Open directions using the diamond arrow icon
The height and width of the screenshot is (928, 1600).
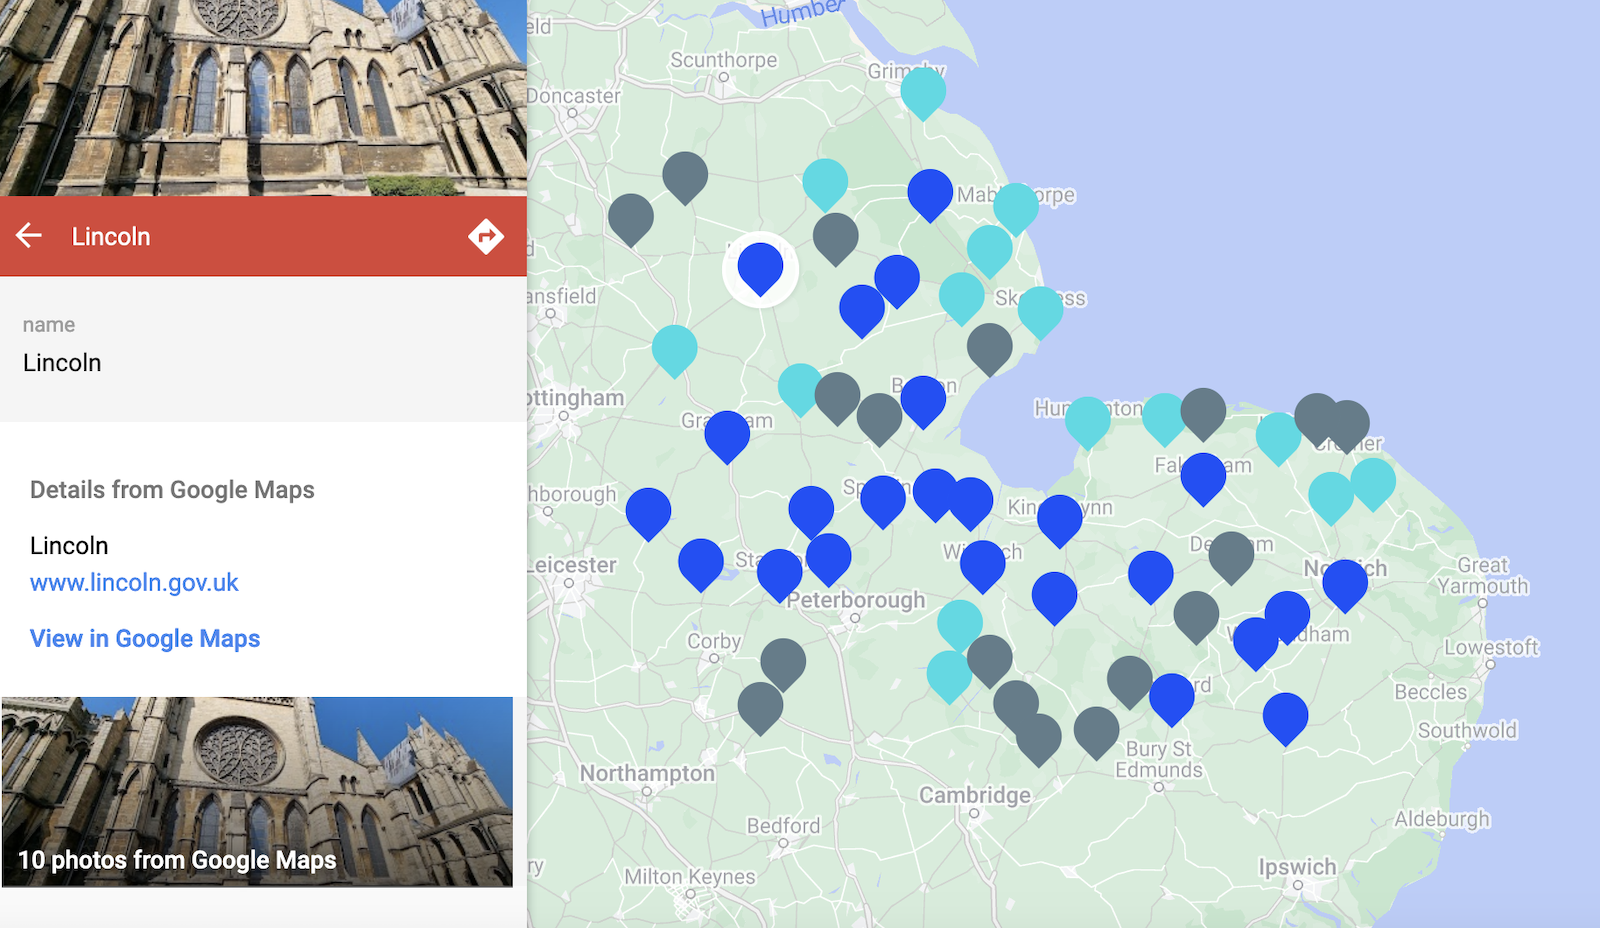click(x=485, y=236)
